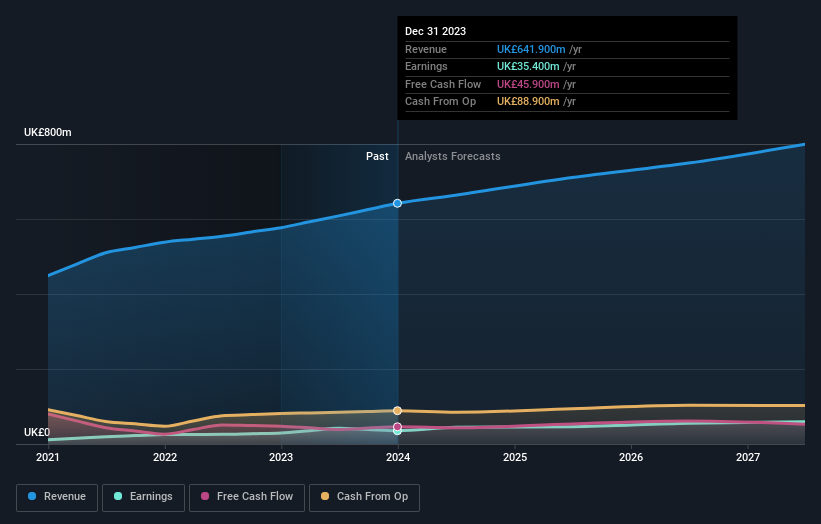Click the UK£88.900m cash from op value
The image size is (821, 524).
tap(528, 102)
